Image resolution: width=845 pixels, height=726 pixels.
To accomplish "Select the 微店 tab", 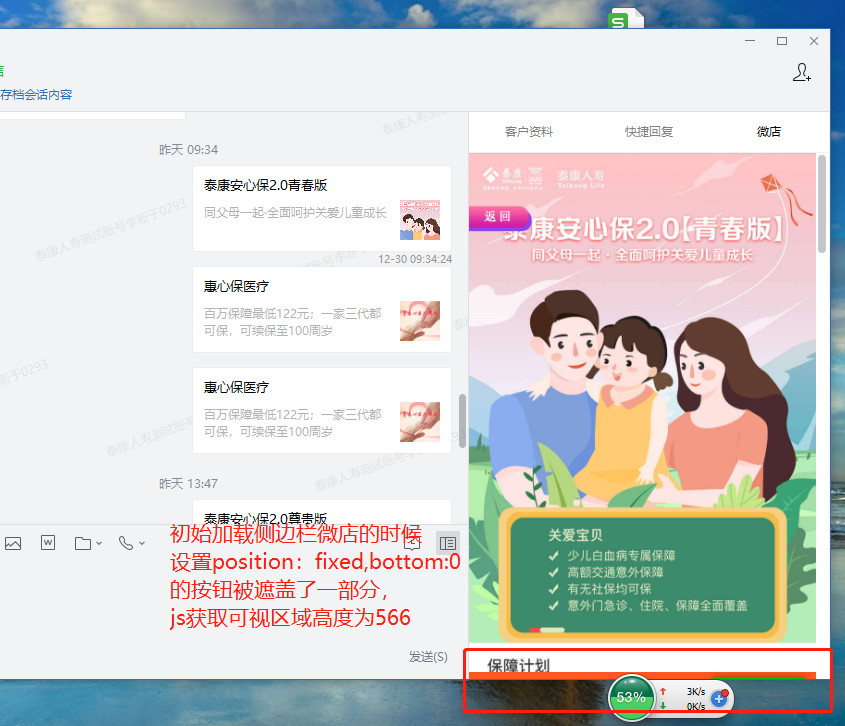I will pyautogui.click(x=769, y=132).
